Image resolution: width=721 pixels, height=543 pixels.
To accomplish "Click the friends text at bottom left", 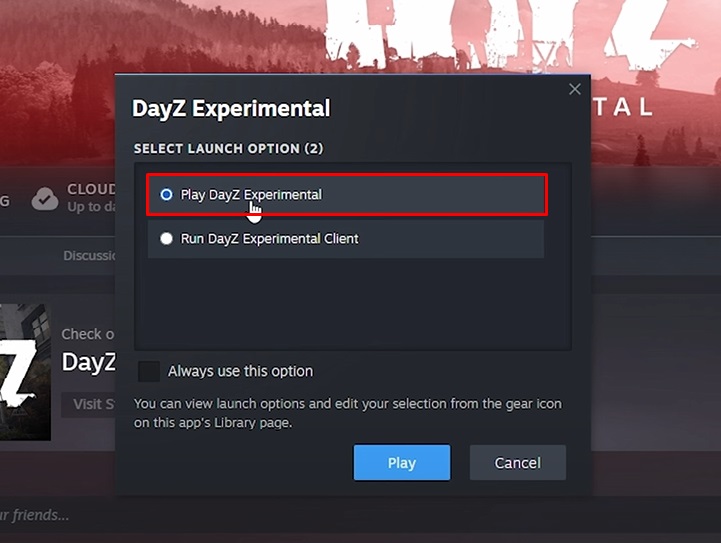I will [34, 515].
